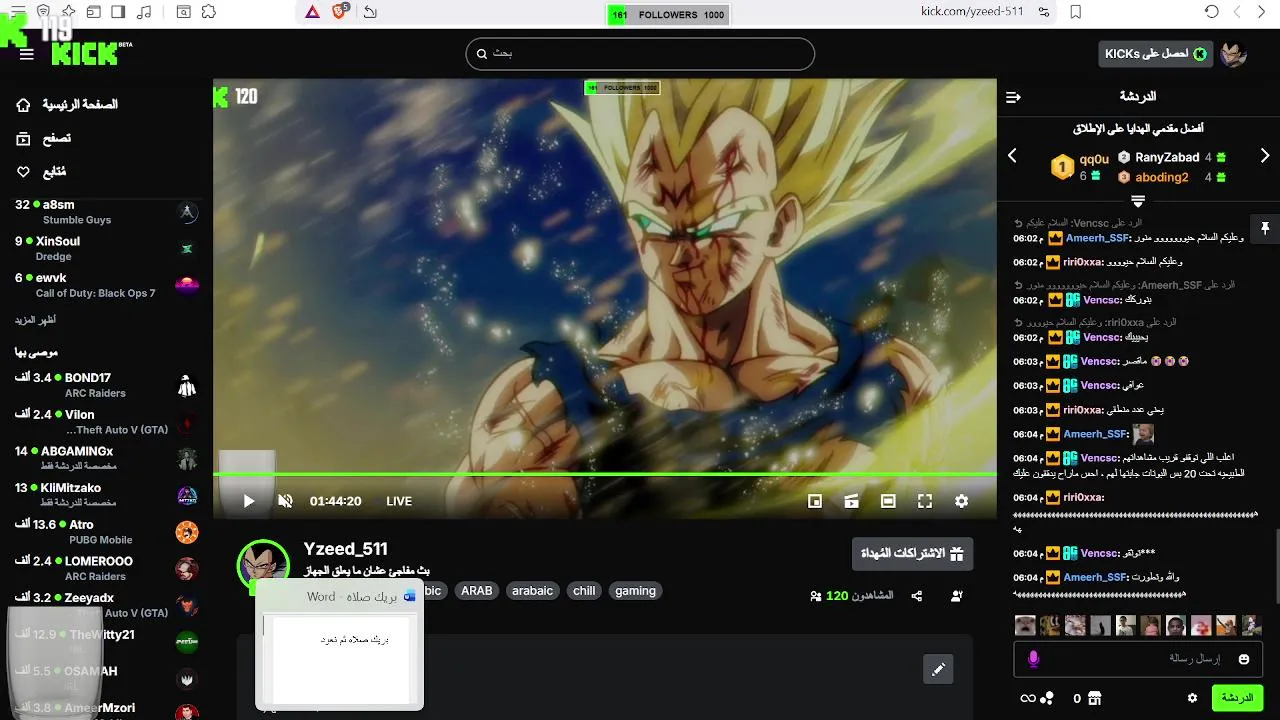This screenshot has height=720, width=1280.
Task: Open site settings icon in address bar
Action: [1044, 12]
